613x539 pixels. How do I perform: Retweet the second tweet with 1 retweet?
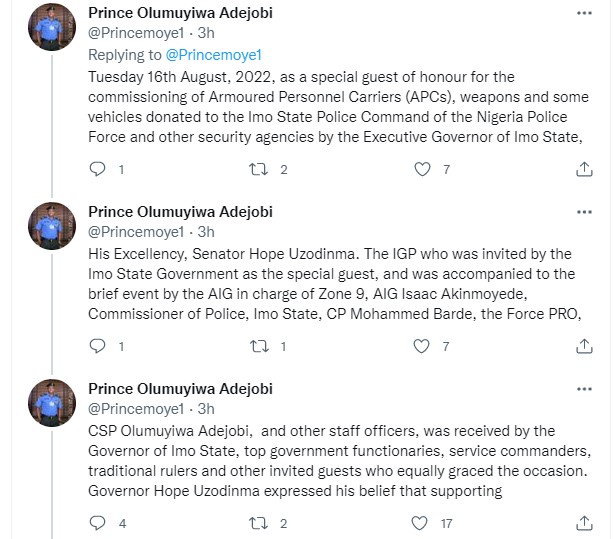[256, 347]
